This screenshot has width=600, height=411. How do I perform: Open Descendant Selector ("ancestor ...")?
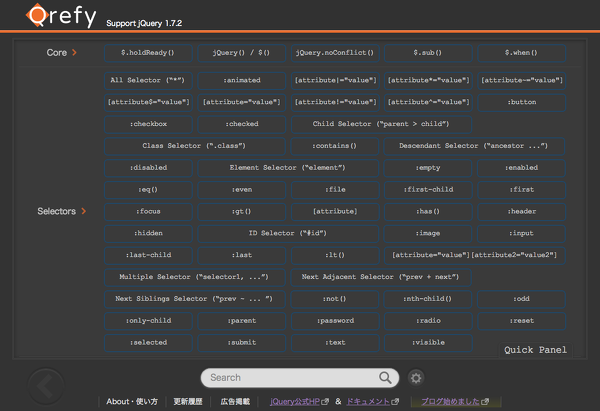click(x=474, y=146)
